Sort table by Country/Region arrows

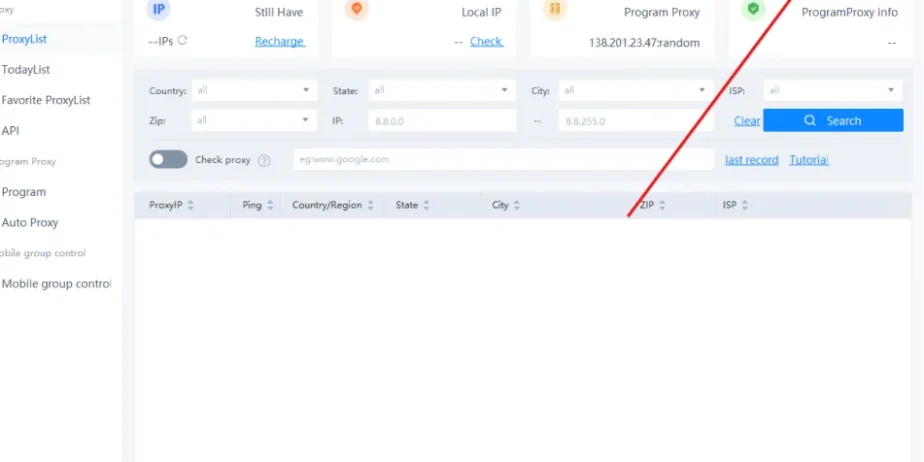(x=371, y=205)
